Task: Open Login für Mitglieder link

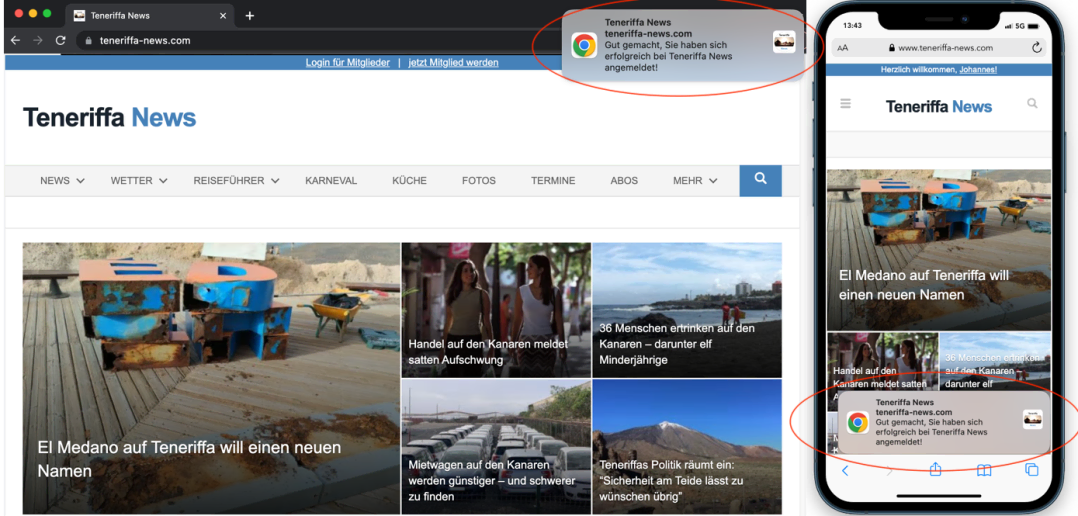Action: coord(348,63)
